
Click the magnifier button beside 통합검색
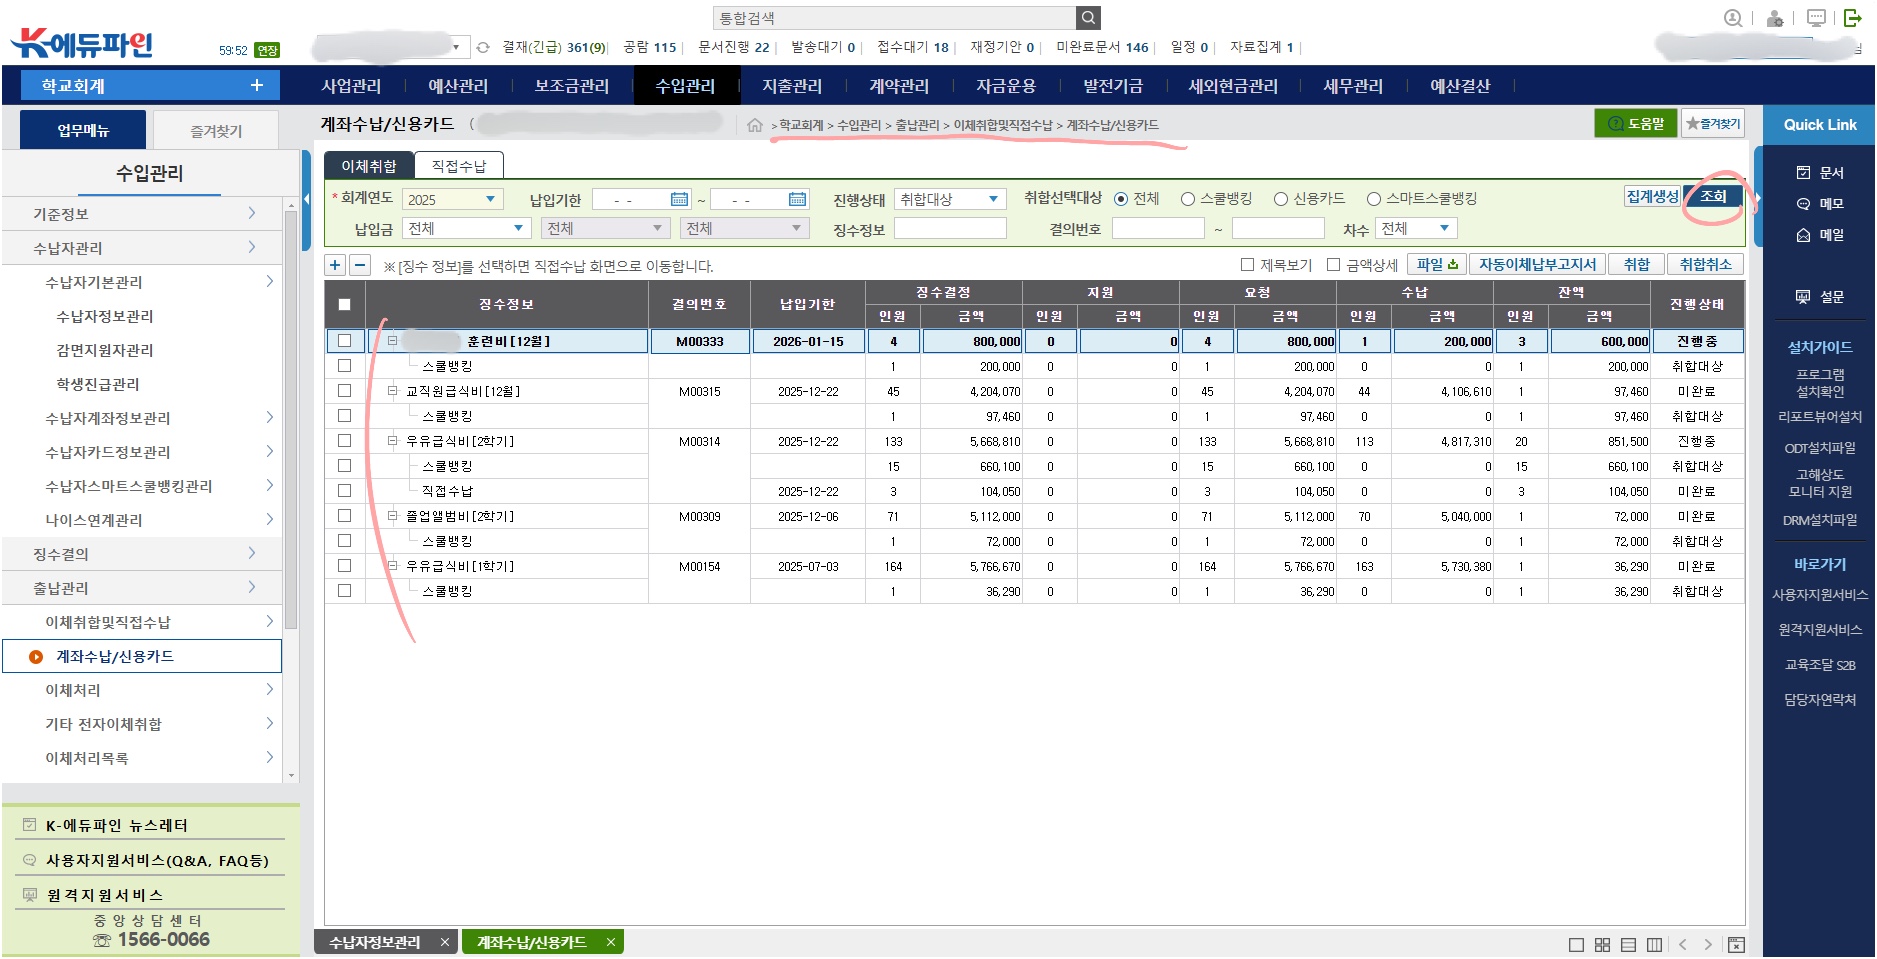[x=1088, y=18]
